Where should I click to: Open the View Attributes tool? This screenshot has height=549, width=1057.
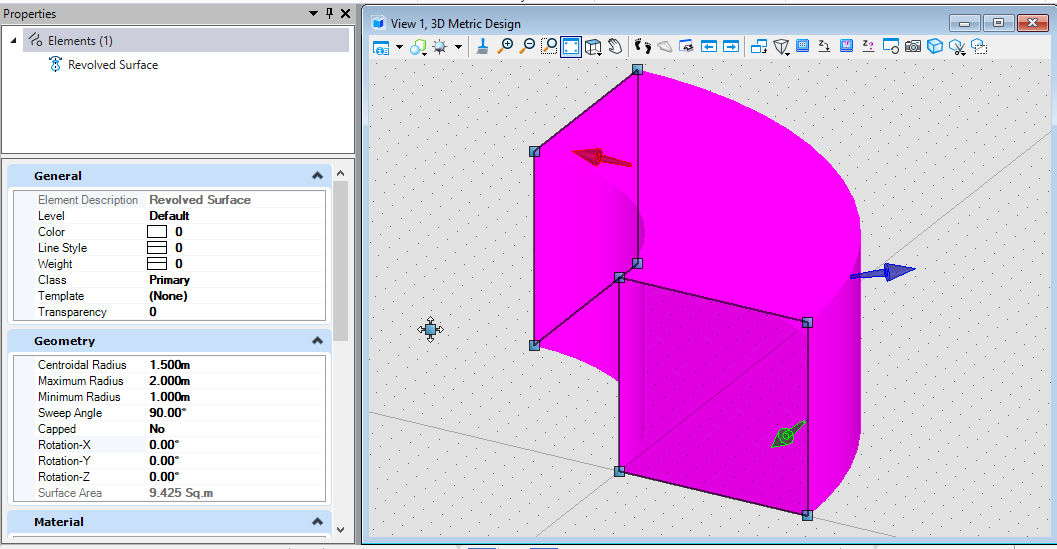click(x=382, y=47)
